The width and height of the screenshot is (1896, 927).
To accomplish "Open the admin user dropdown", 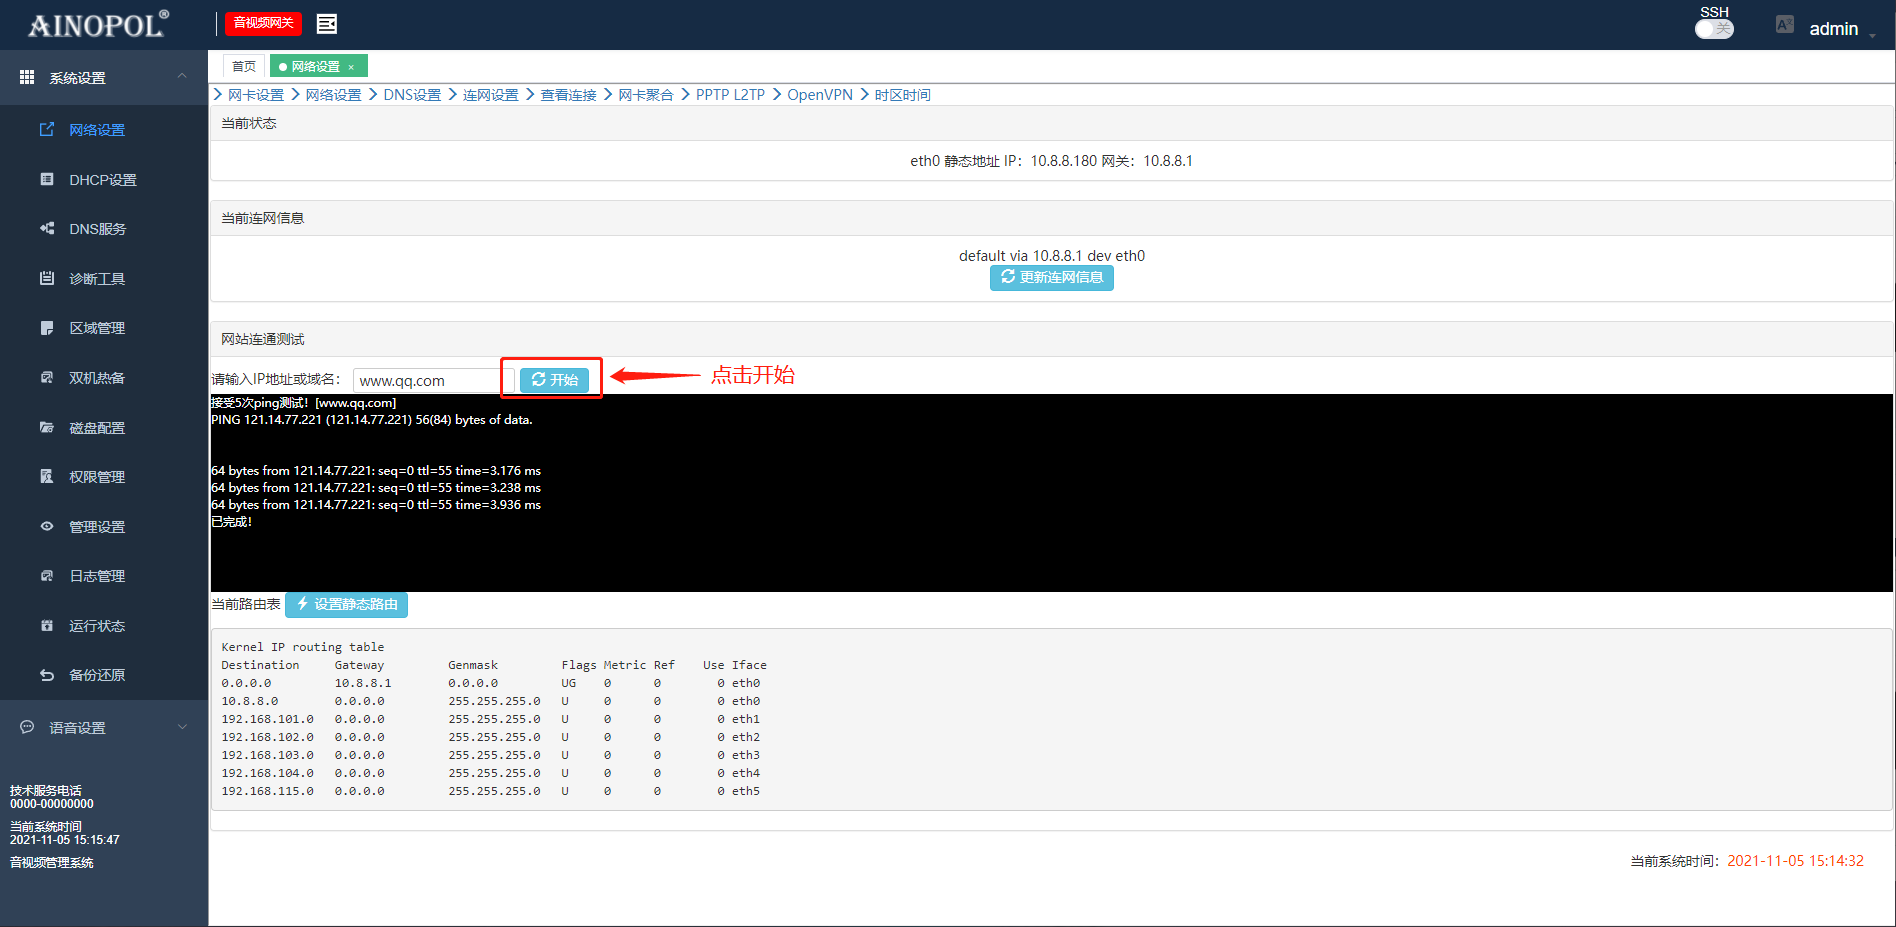I will tap(1838, 29).
